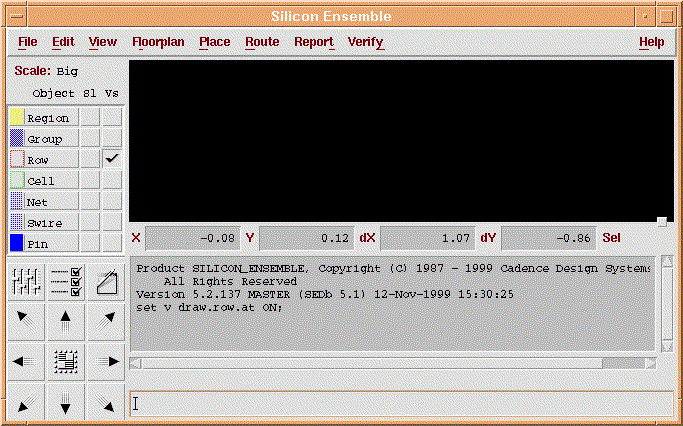The image size is (683, 426).
Task: Open the Route menu
Action: pyautogui.click(x=262, y=42)
